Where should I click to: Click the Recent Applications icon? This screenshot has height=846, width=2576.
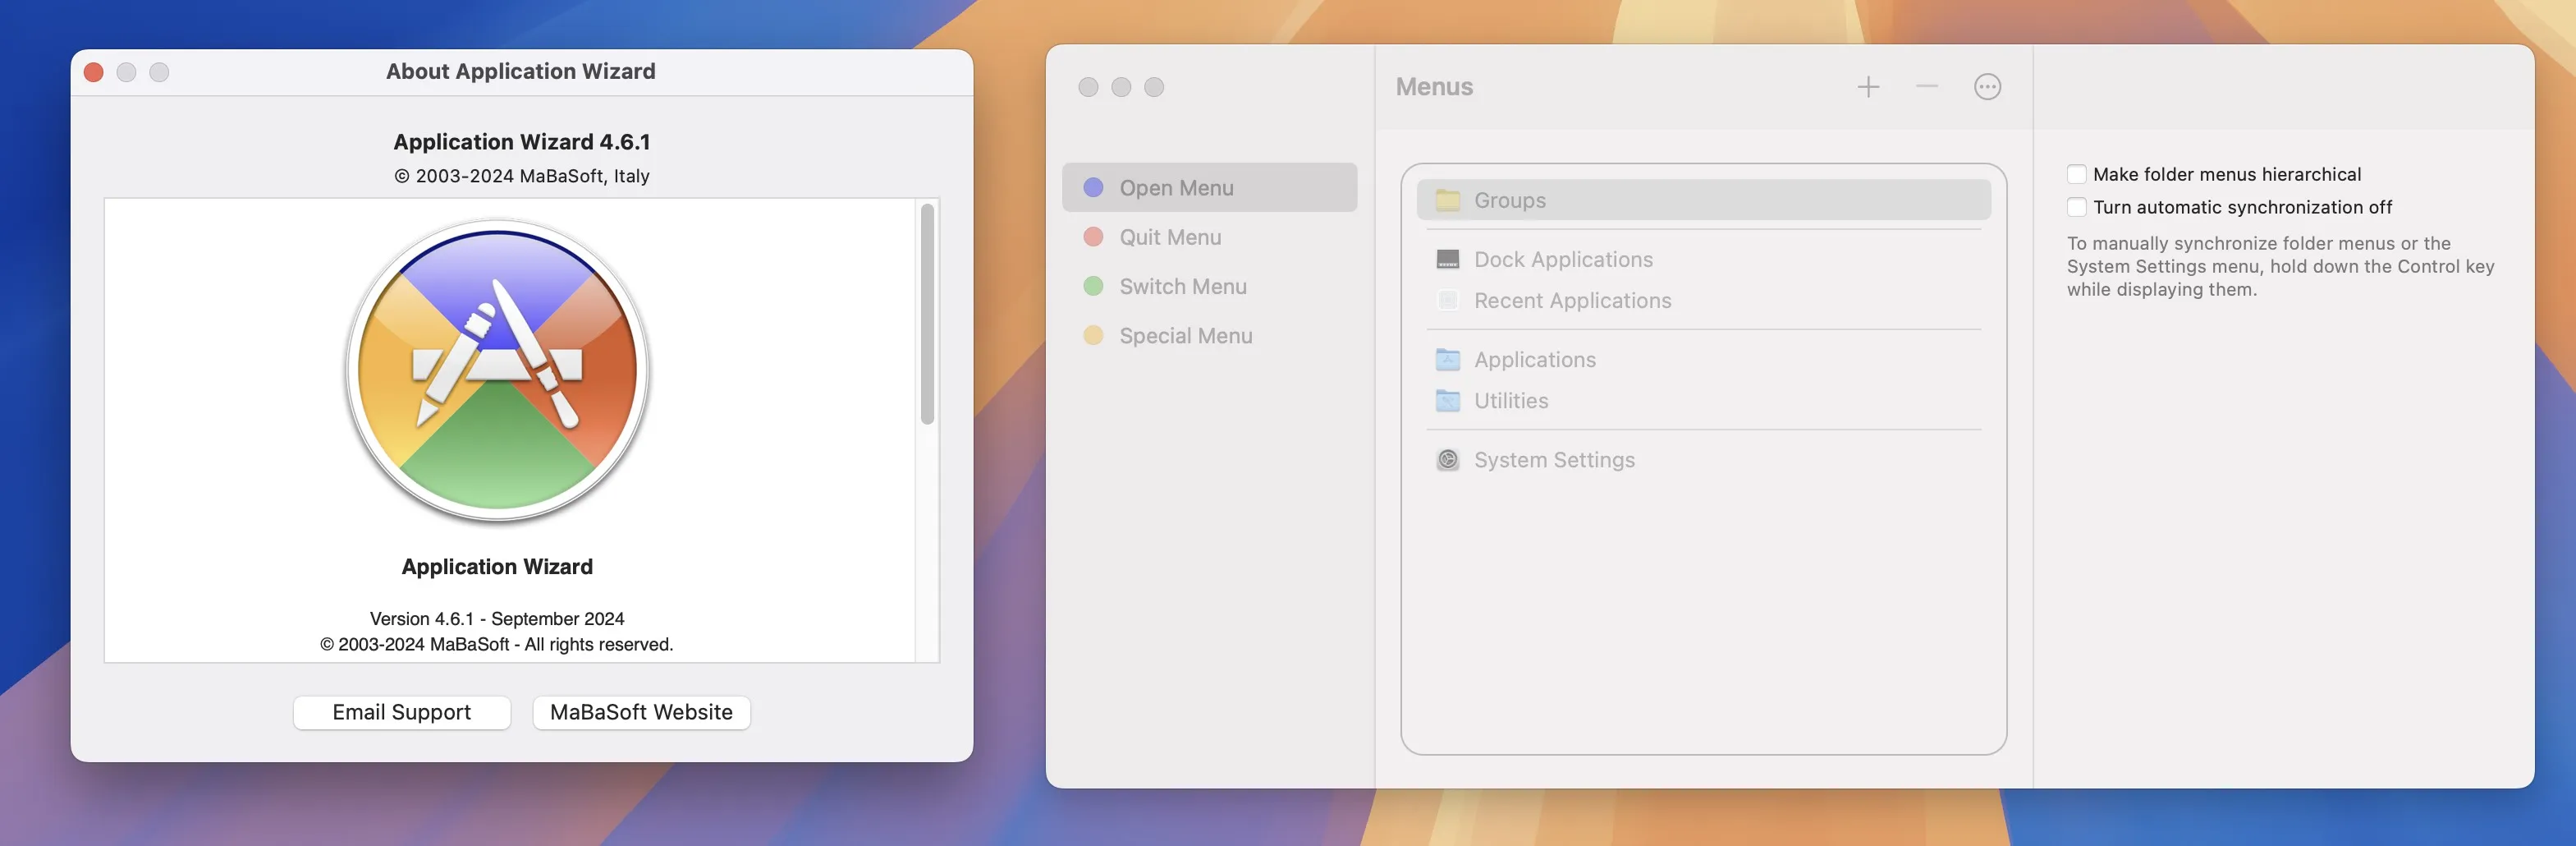(1447, 300)
